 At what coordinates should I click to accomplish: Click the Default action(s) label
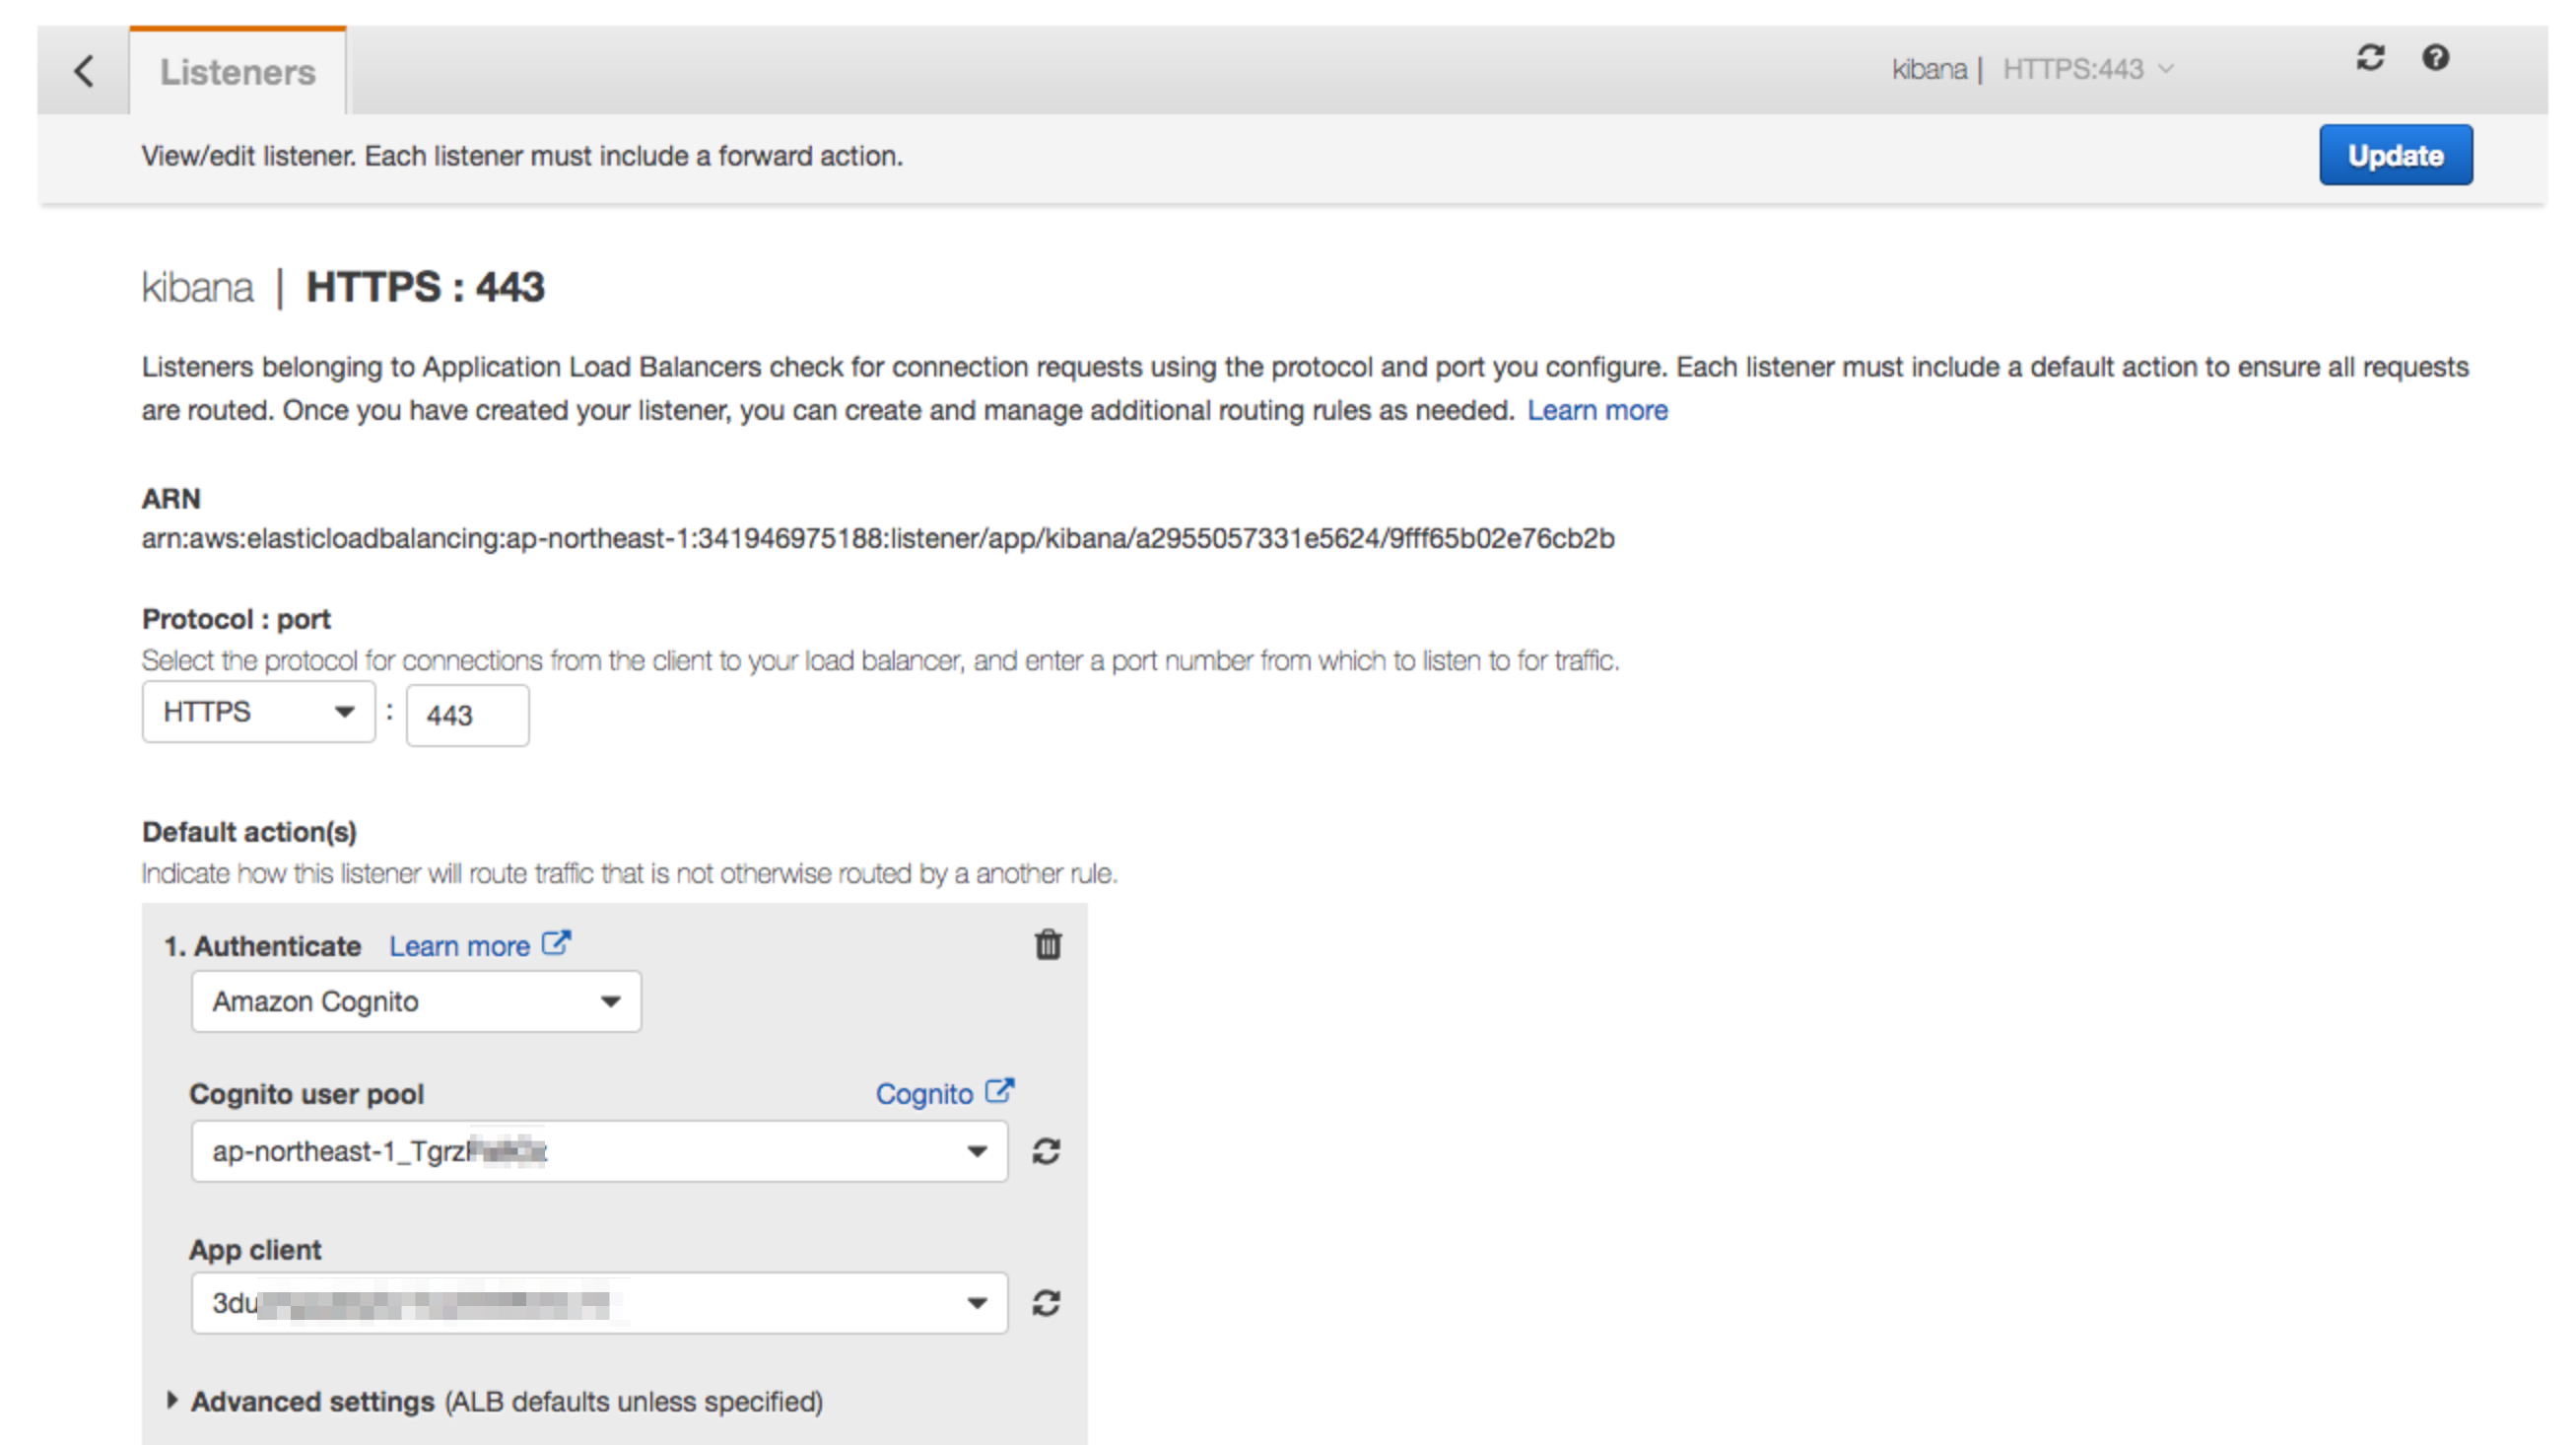point(249,833)
